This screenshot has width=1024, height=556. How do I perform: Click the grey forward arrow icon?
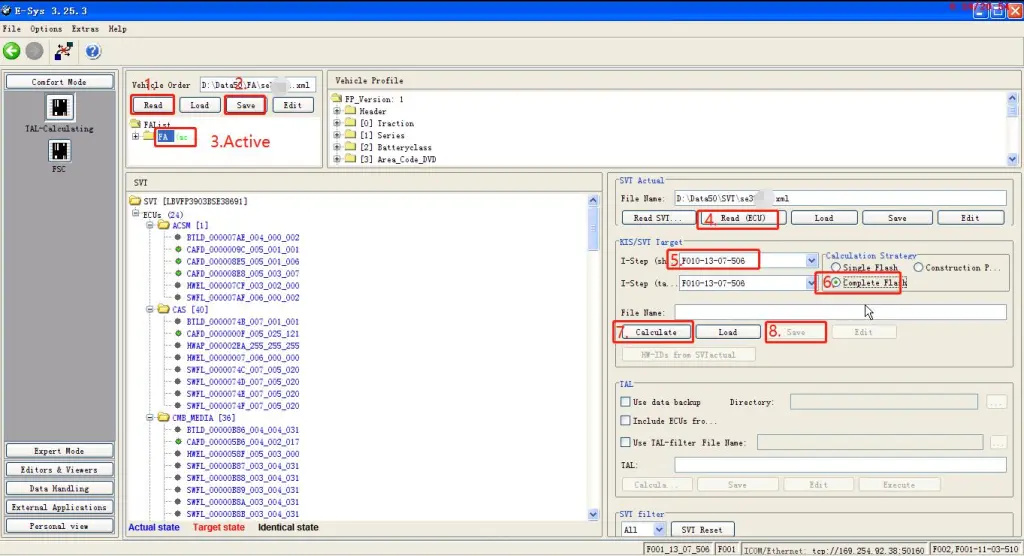[x=35, y=51]
